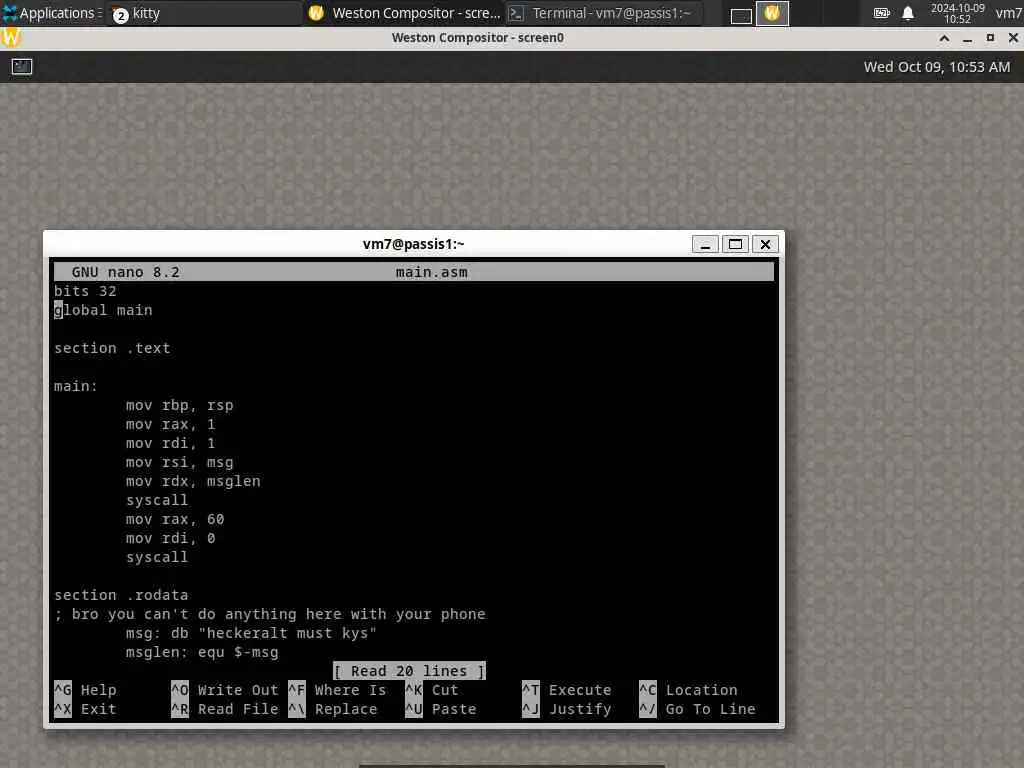Select Weston Compositor taskbar entry
This screenshot has height=768, width=1024.
pos(405,13)
